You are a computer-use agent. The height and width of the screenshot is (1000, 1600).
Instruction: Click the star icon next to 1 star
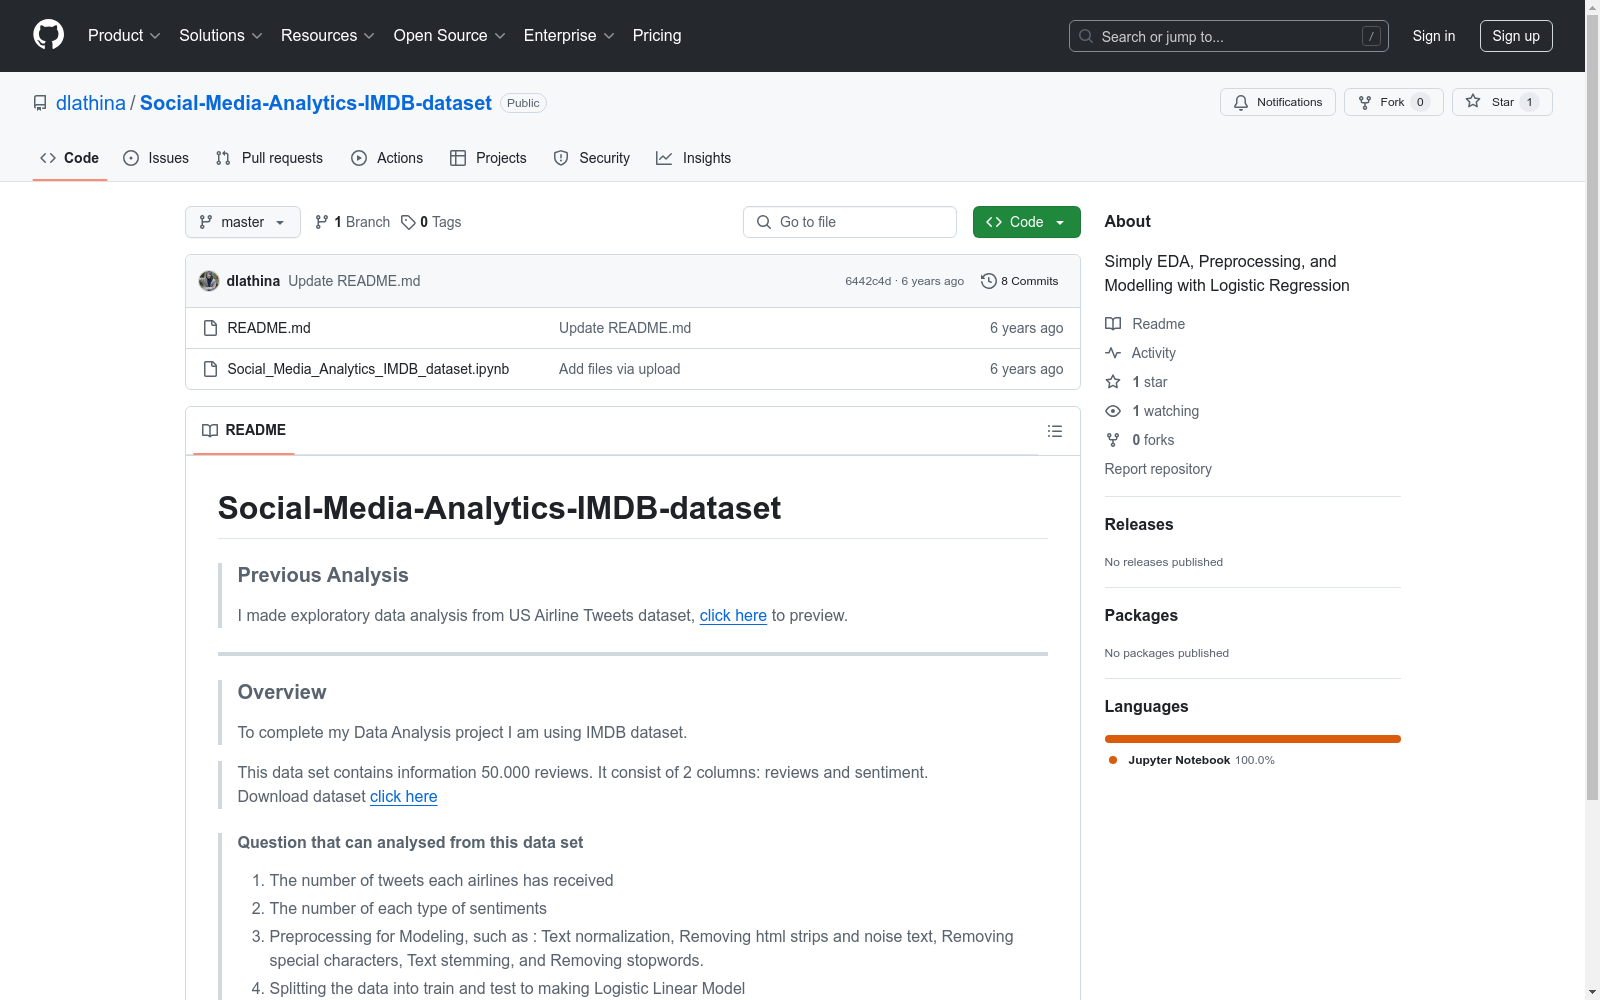1113,382
